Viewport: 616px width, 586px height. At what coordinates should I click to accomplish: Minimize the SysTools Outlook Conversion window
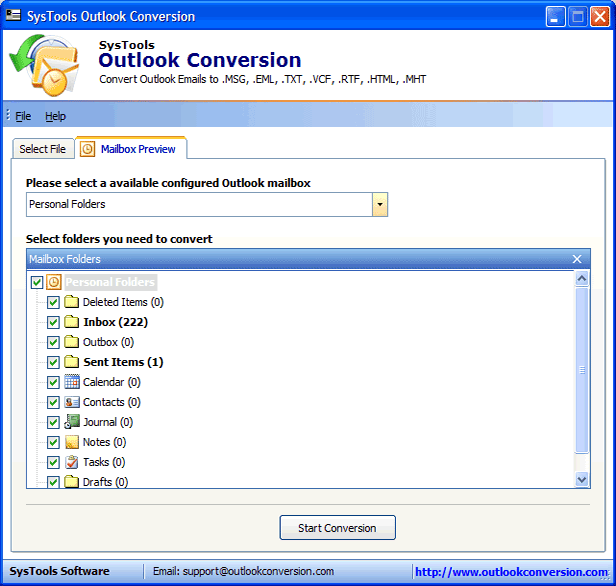point(555,17)
